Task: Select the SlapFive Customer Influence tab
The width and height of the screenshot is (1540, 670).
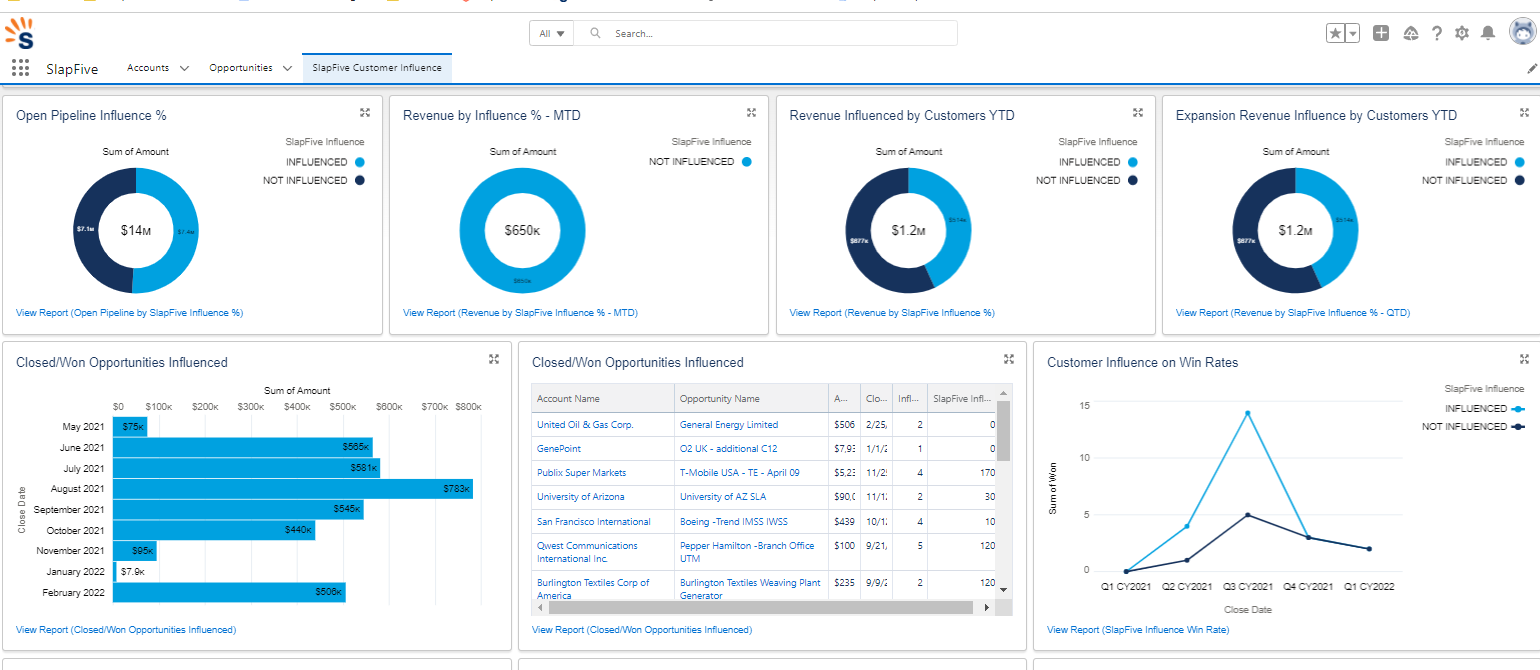Action: coord(377,68)
